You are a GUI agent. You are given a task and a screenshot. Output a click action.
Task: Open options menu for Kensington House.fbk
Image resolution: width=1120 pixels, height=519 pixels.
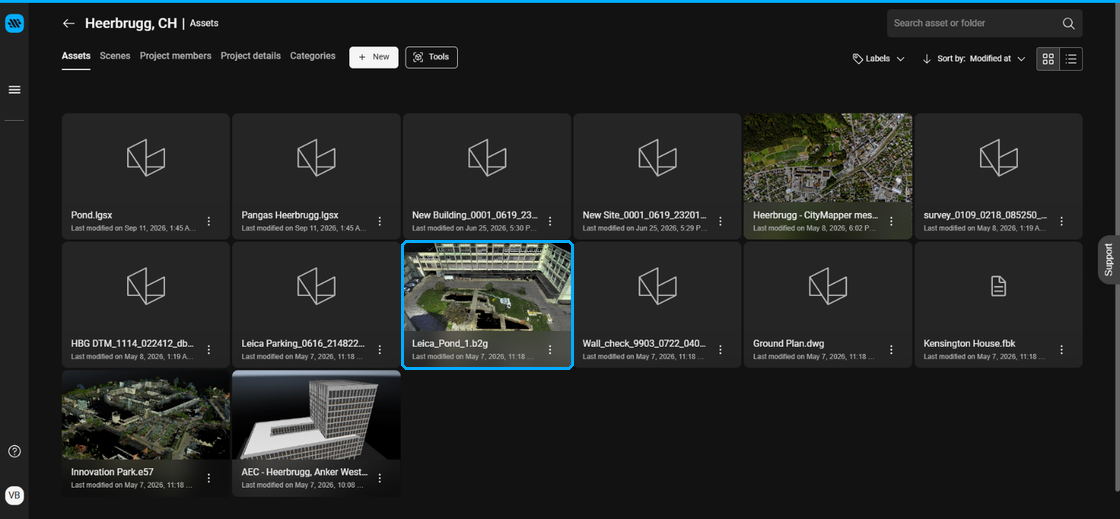point(1061,350)
